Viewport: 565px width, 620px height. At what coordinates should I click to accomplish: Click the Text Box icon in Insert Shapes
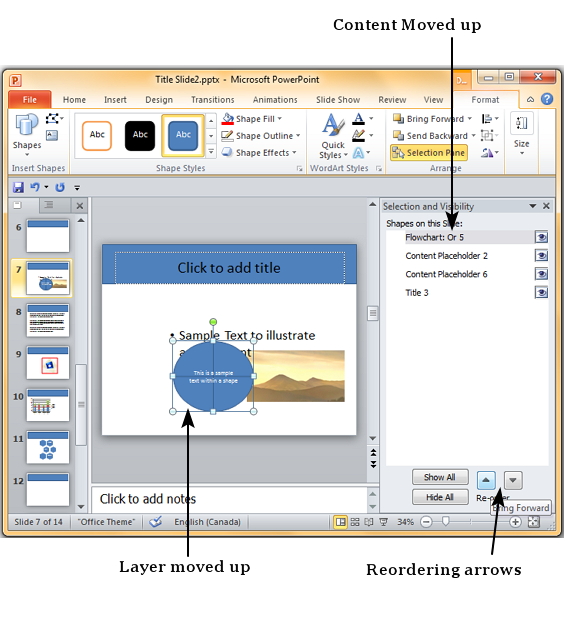[52, 136]
